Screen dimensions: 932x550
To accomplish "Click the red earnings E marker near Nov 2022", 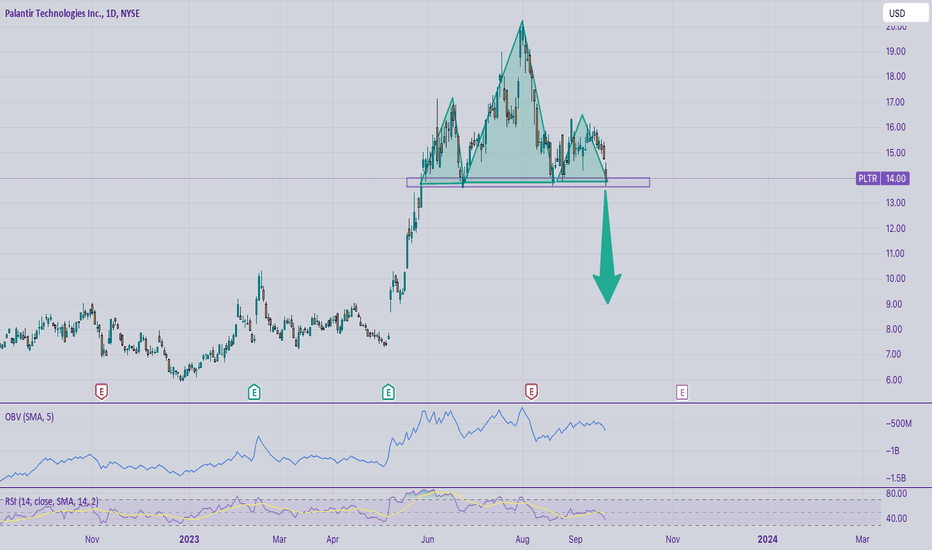I will point(102,392).
